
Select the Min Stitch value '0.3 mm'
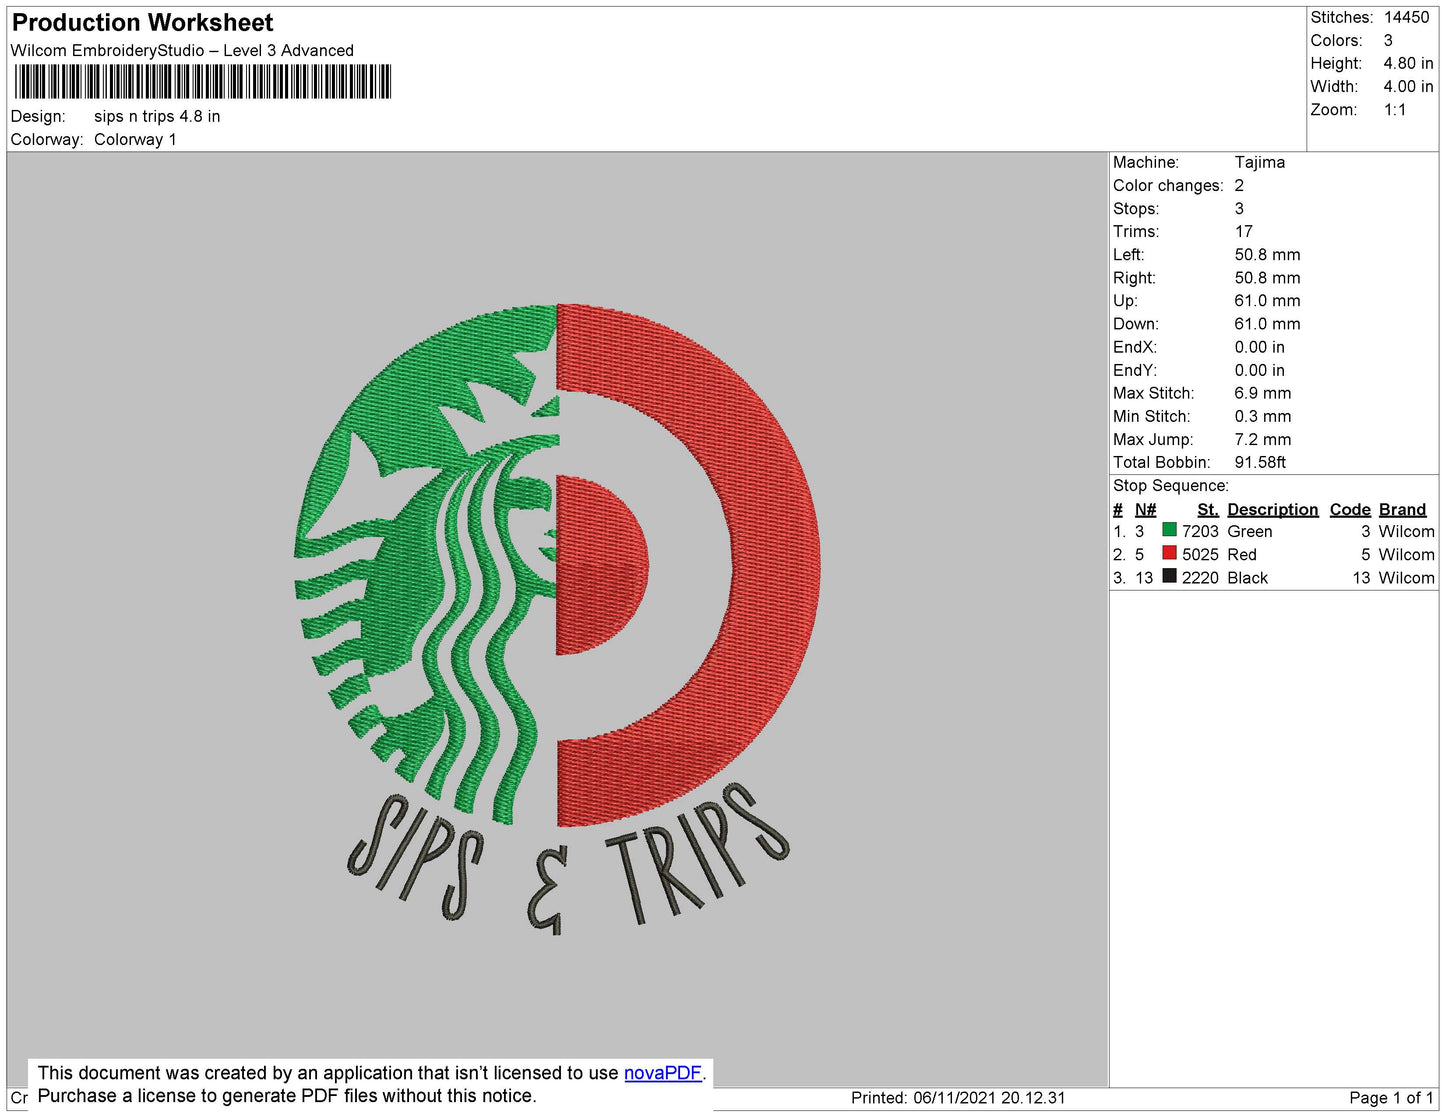pos(1262,416)
